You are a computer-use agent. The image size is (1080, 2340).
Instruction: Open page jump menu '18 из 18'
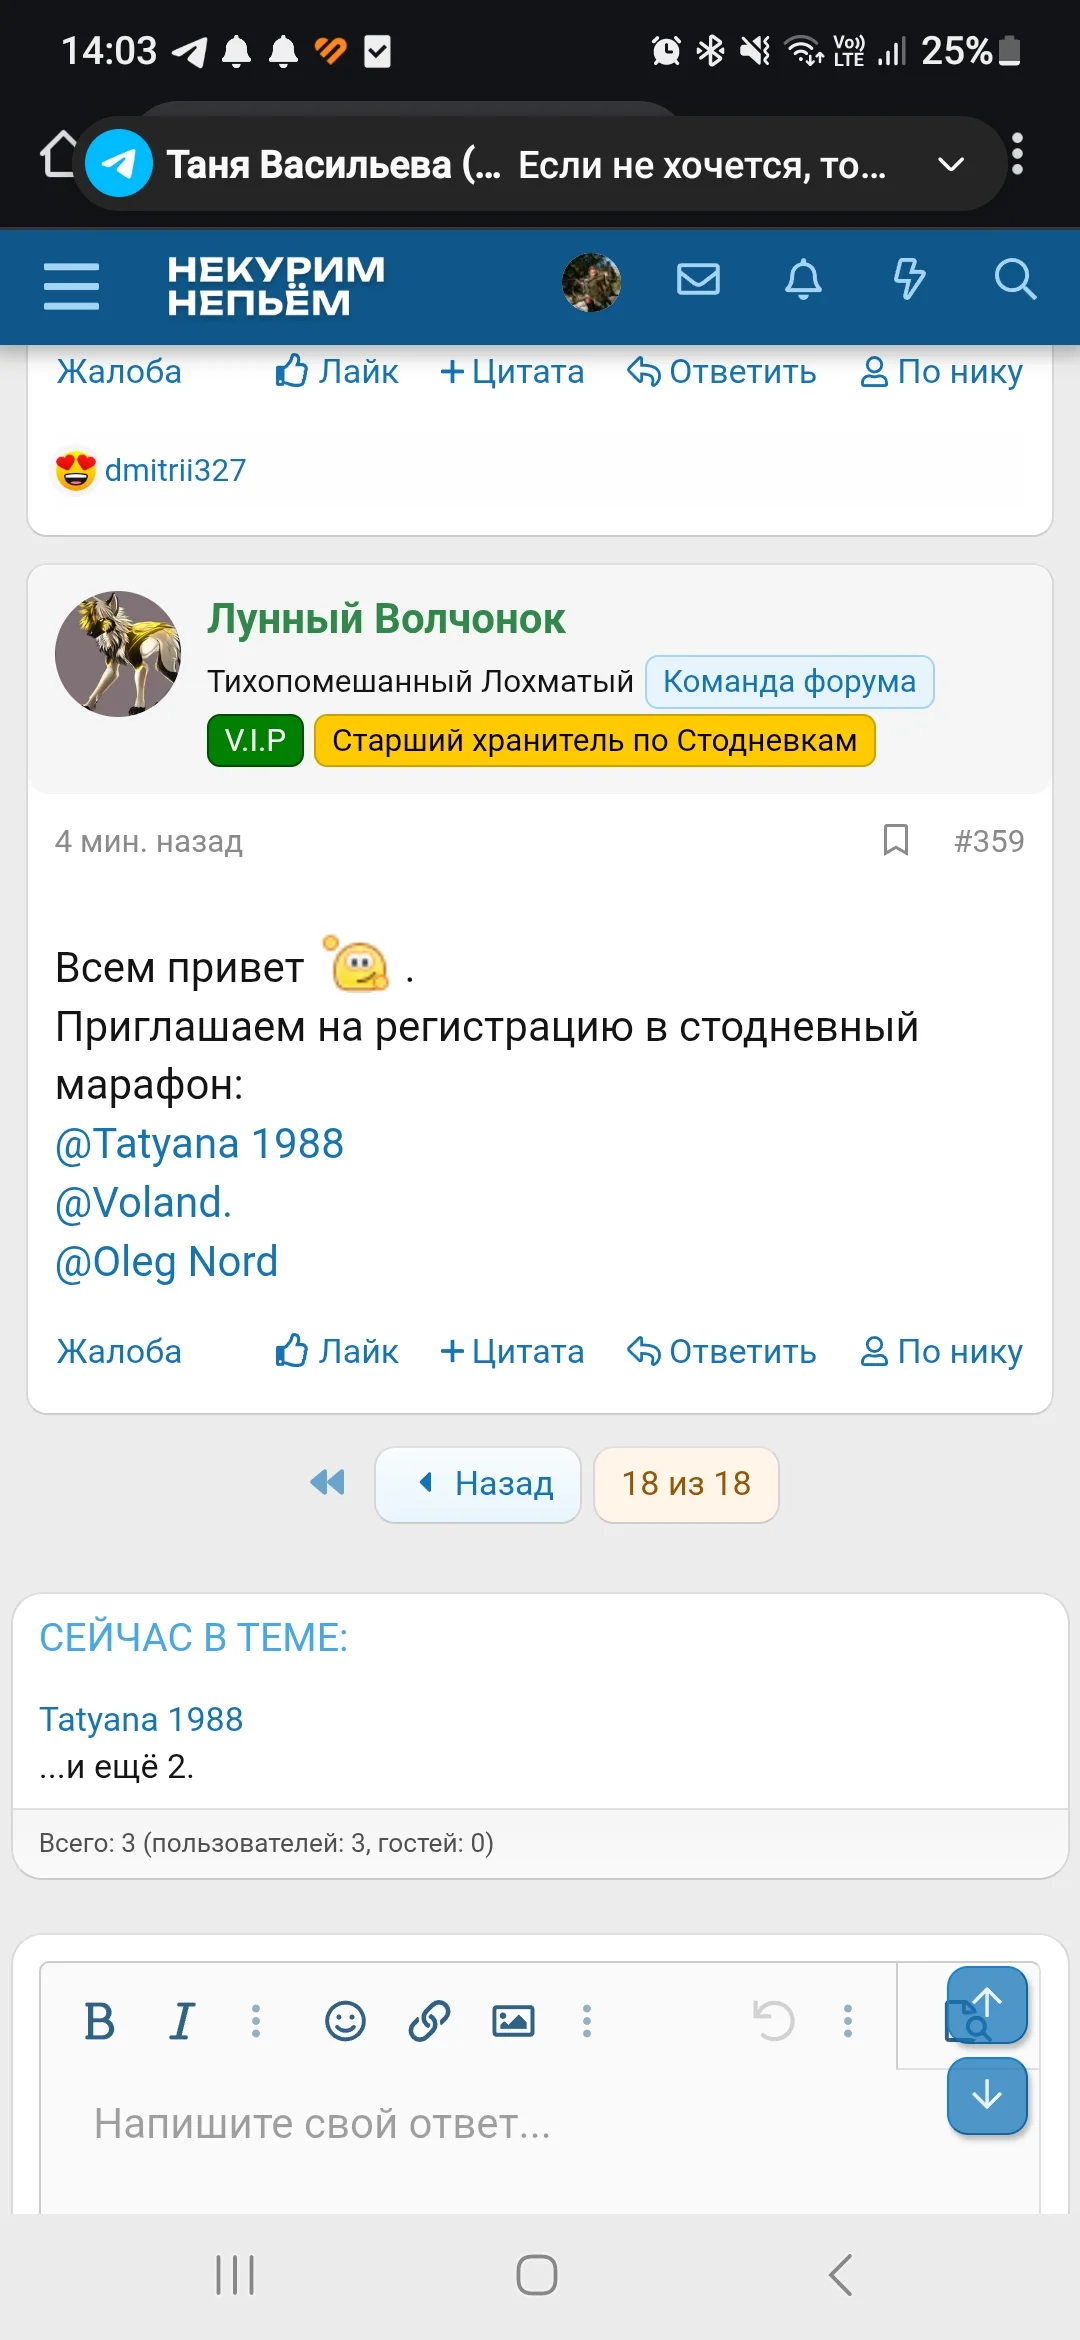coord(686,1484)
